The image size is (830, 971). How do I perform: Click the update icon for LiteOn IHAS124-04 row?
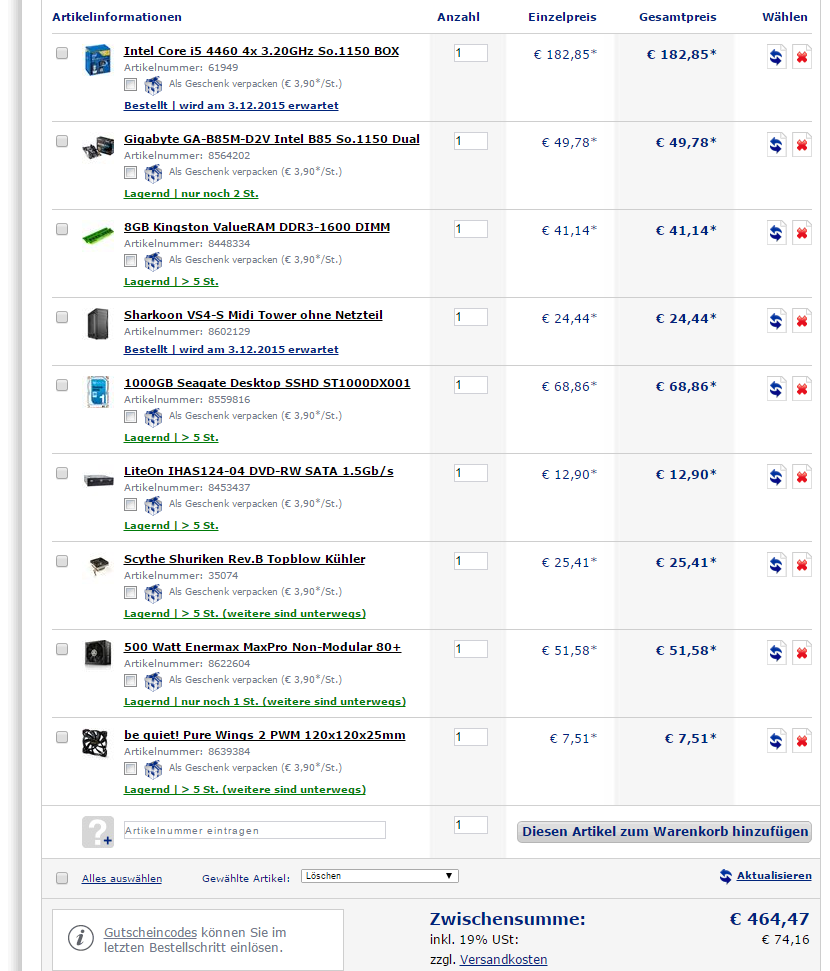pos(776,477)
